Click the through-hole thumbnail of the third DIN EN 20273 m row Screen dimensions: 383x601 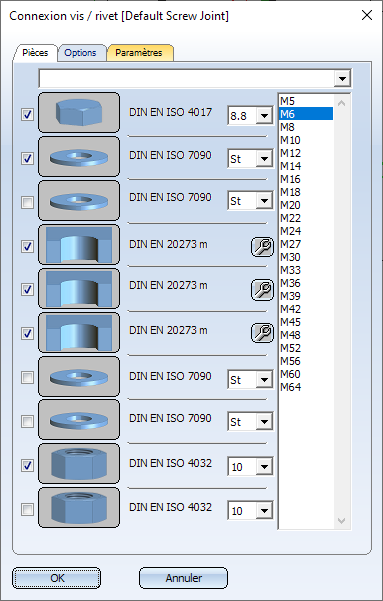(x=79, y=332)
